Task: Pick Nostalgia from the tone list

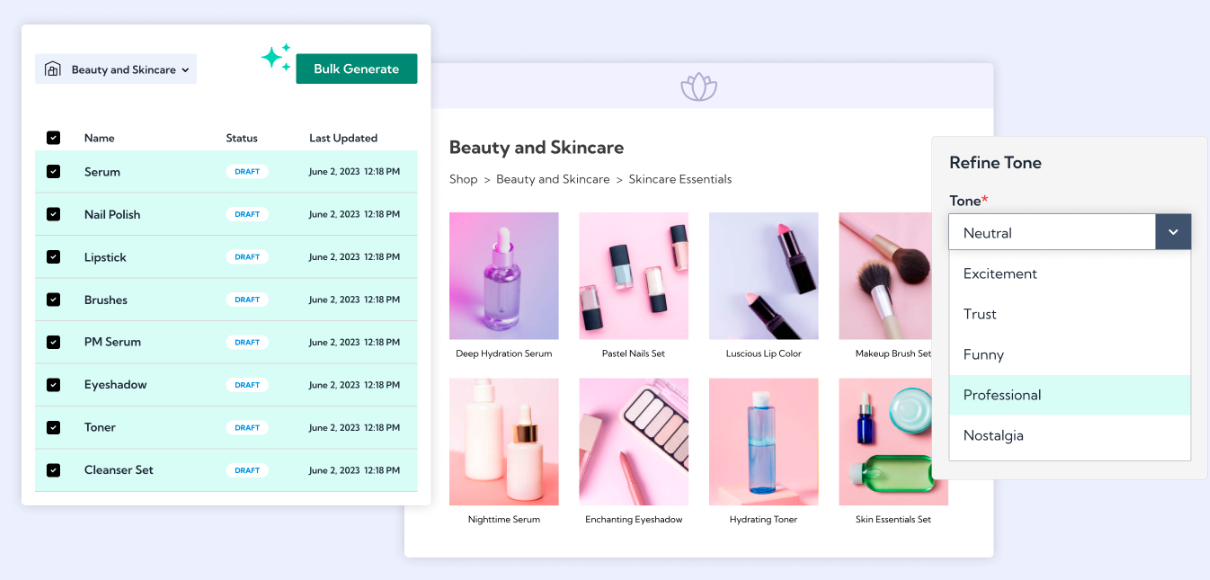Action: click(1069, 435)
